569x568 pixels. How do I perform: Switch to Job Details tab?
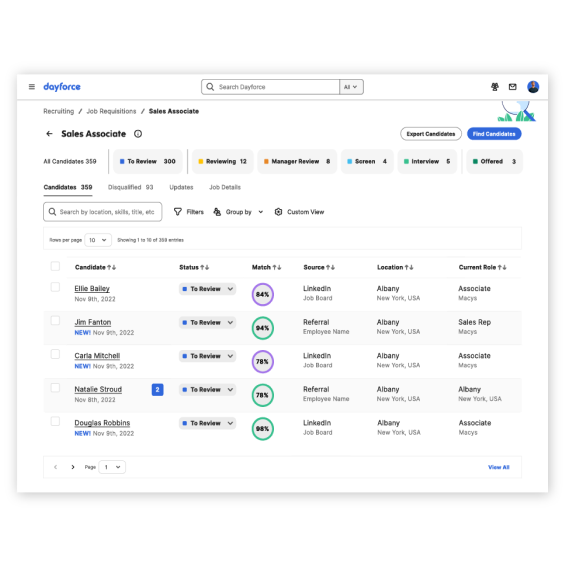[x=225, y=187]
